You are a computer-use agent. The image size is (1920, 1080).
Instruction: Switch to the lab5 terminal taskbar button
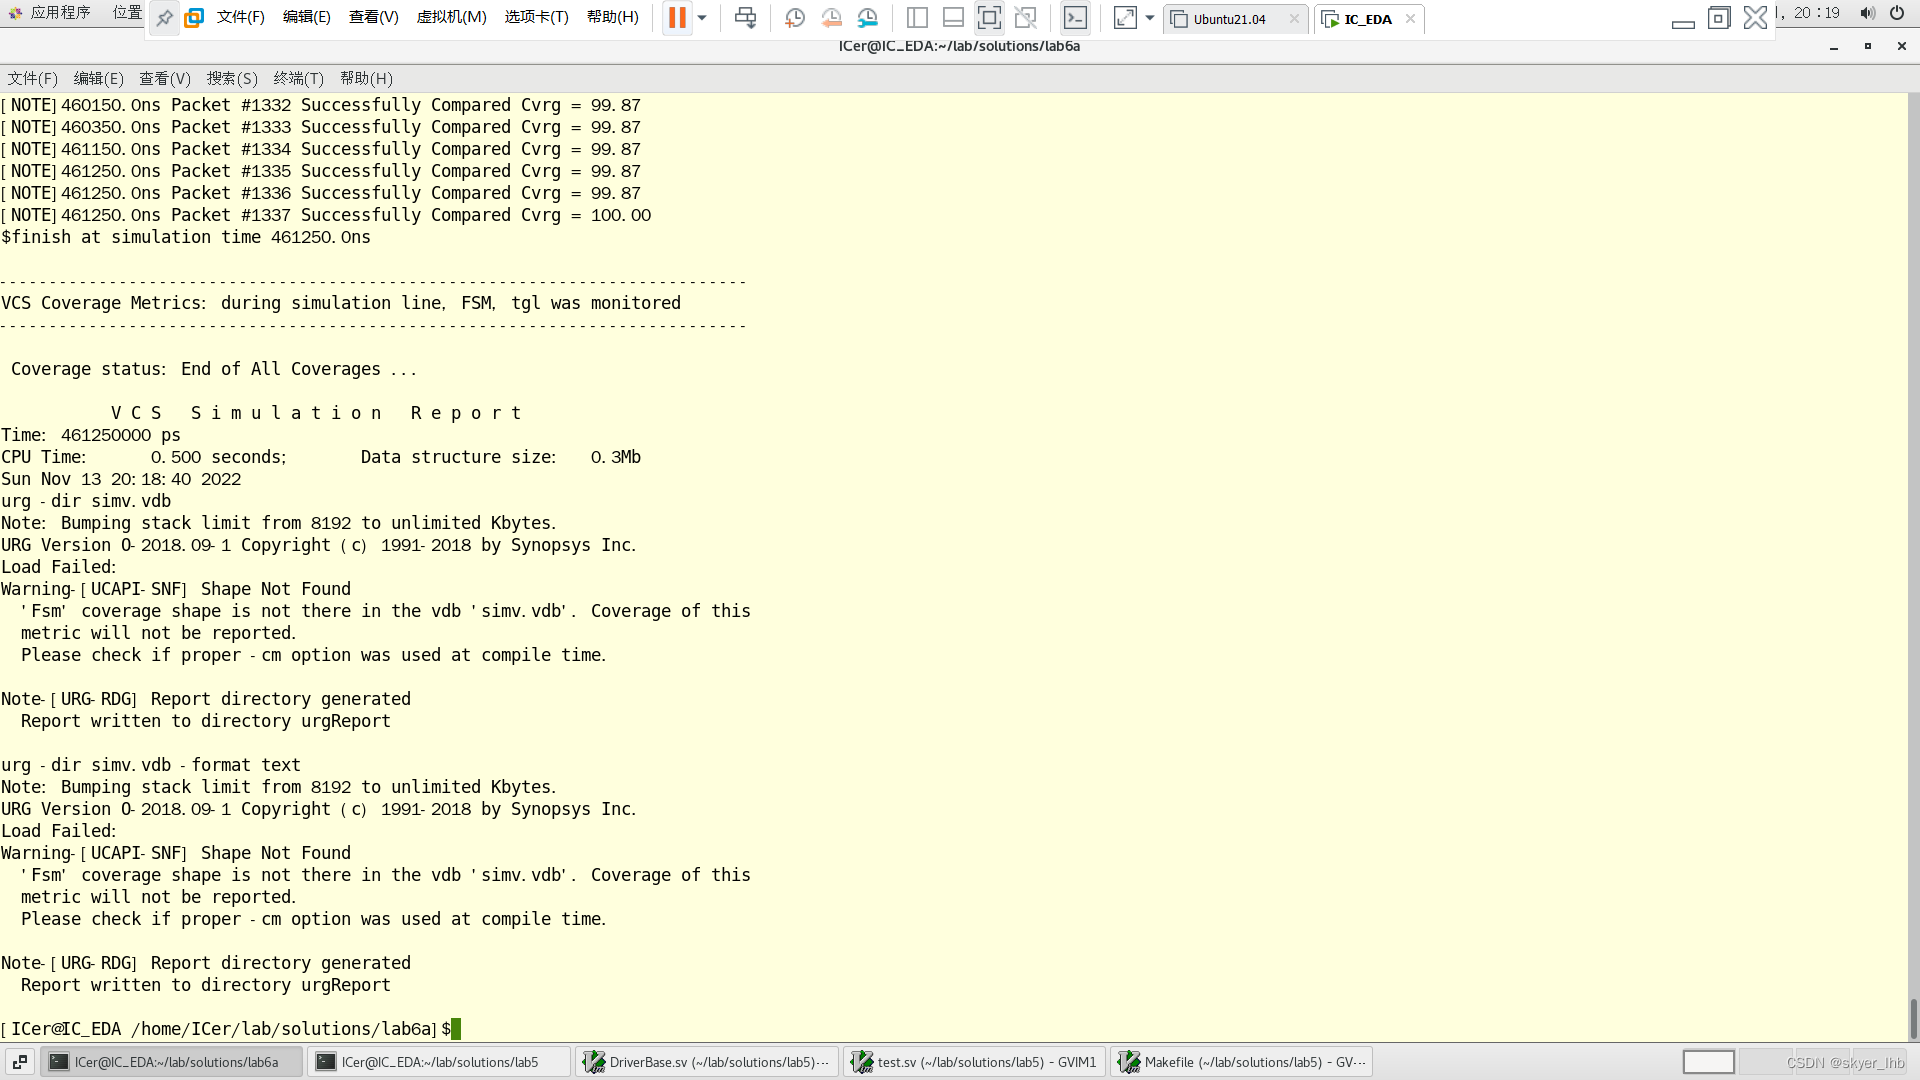tap(438, 1062)
